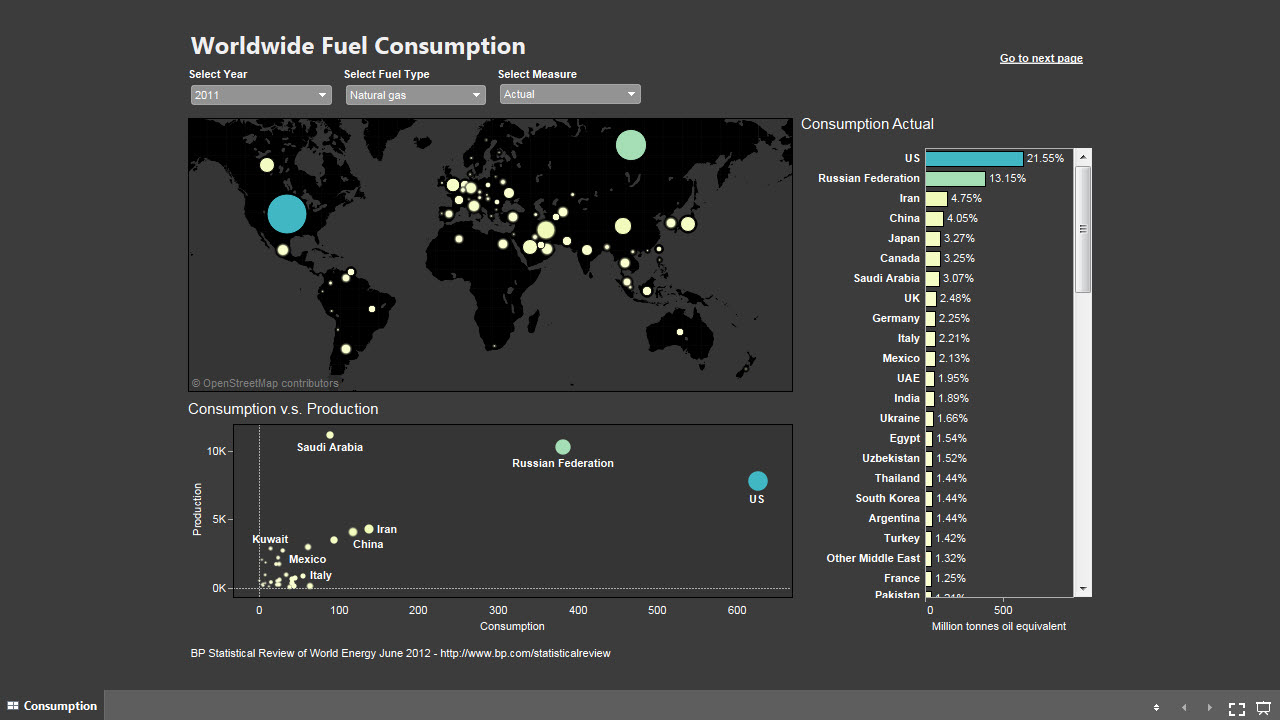Click the US point in the scatter plot
This screenshot has width=1280, height=720.
coord(757,481)
